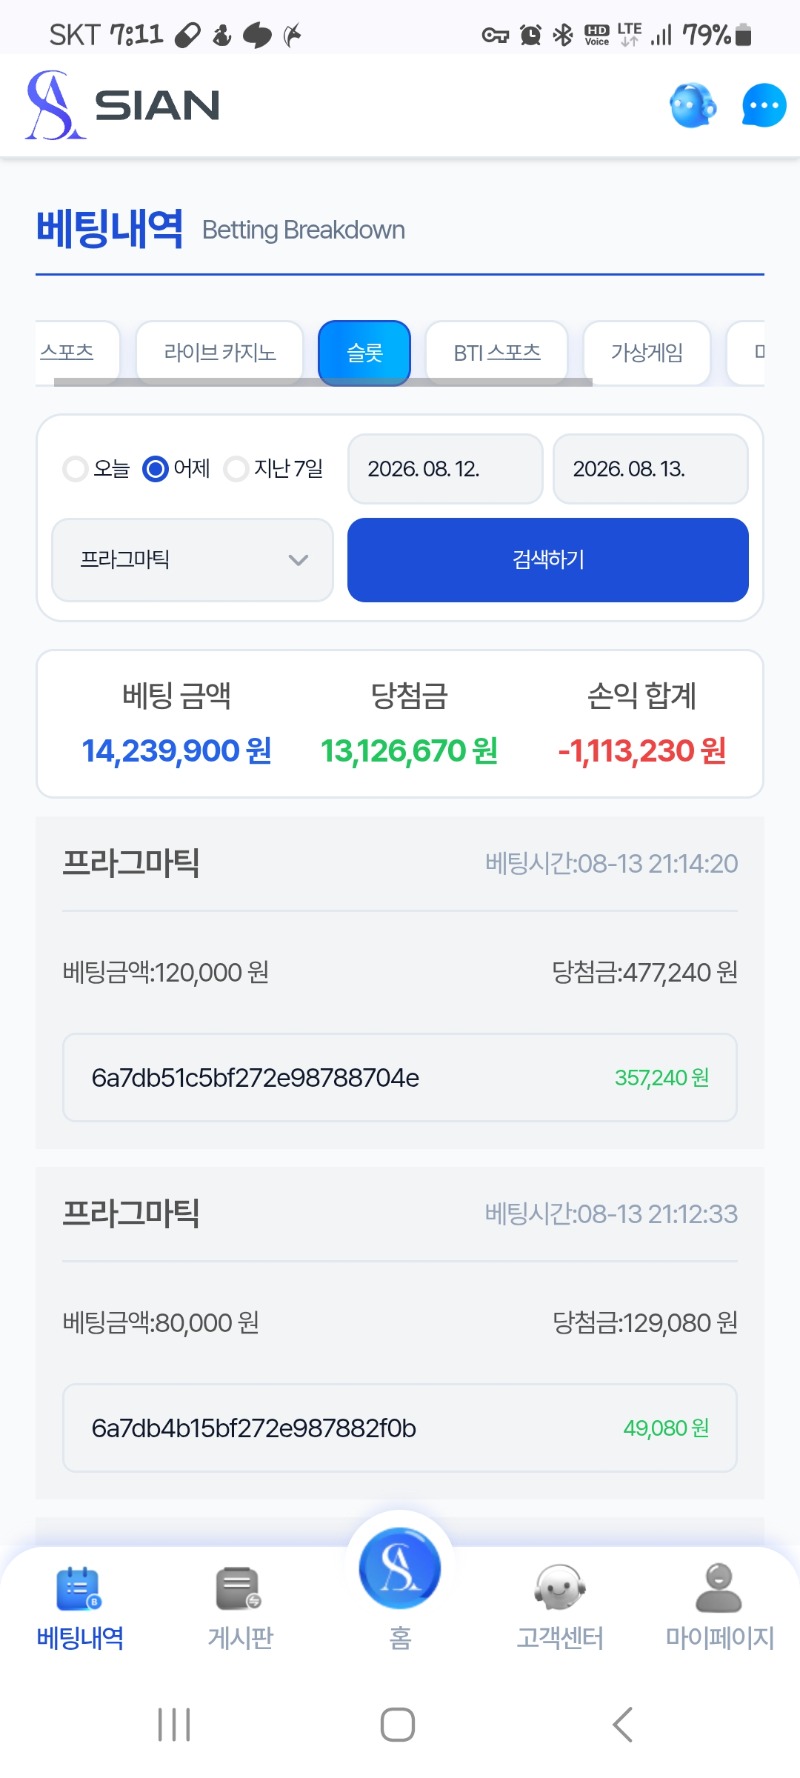Select the 오늘 radio option
Viewport: 800px width, 1778px height.
pyautogui.click(x=75, y=469)
